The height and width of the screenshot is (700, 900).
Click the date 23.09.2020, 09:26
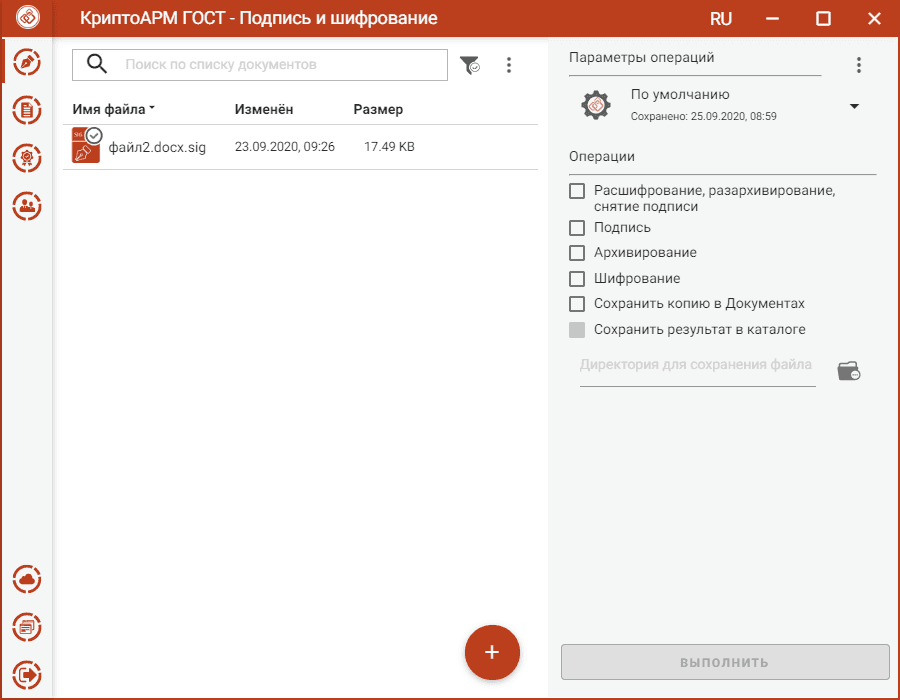285,147
